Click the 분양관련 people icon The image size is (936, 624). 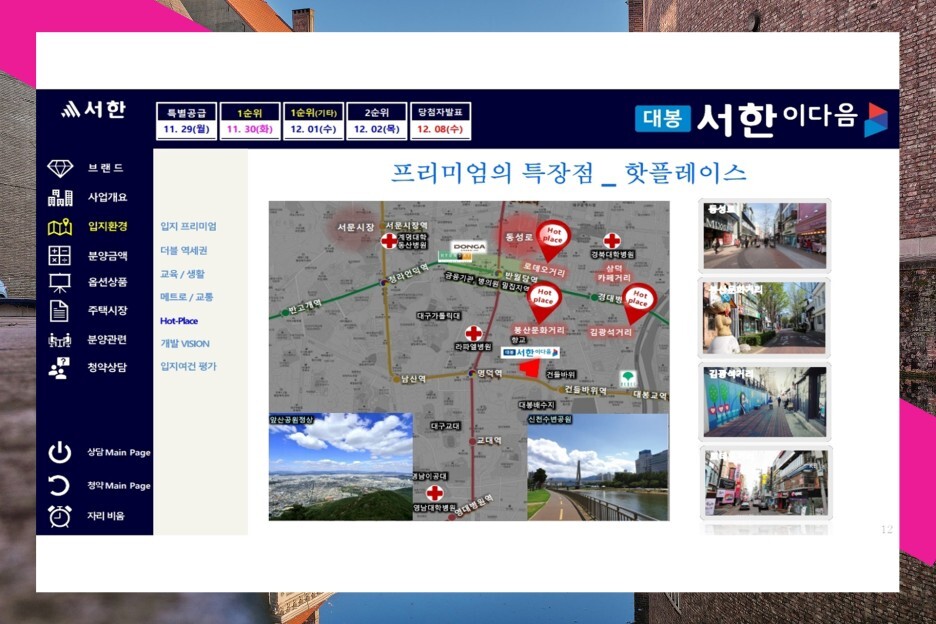[x=60, y=340]
